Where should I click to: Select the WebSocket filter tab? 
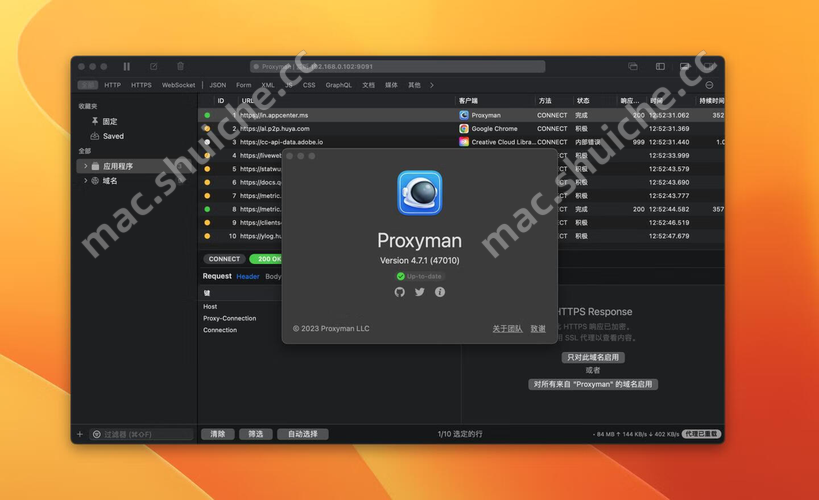(178, 85)
